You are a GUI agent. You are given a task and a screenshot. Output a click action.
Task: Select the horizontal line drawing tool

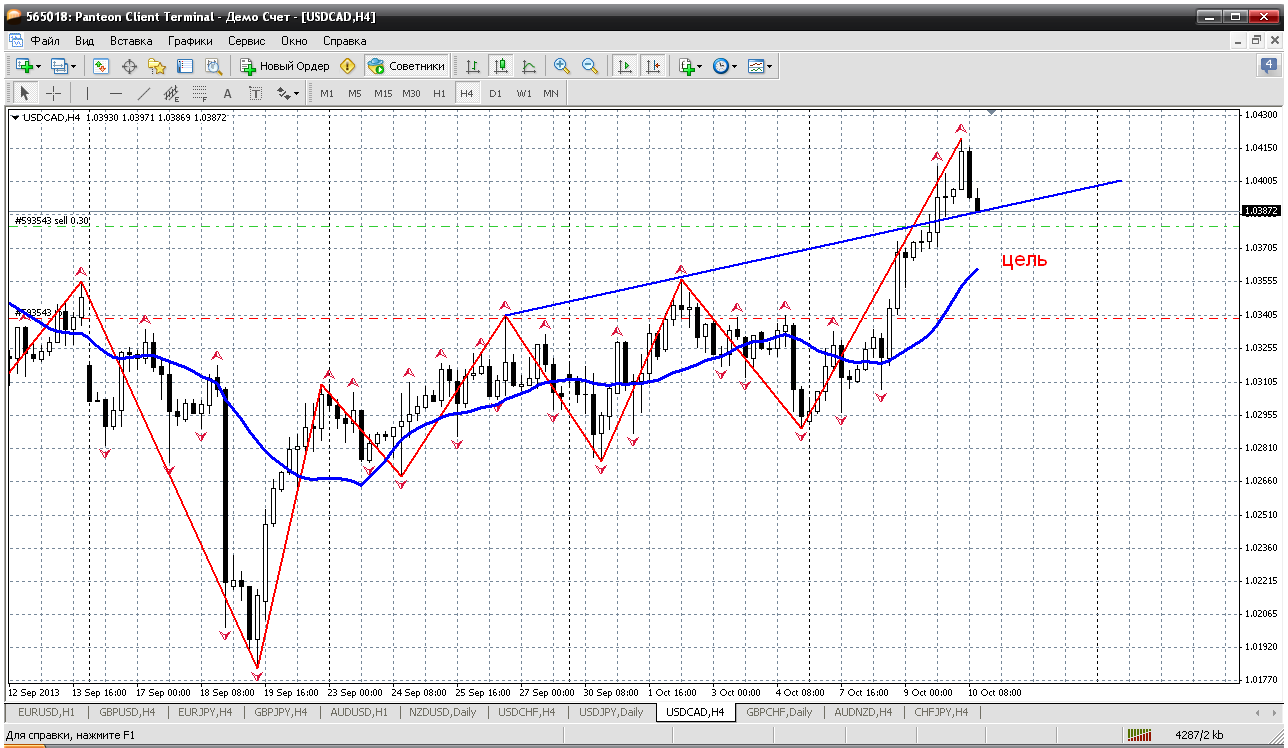click(116, 93)
